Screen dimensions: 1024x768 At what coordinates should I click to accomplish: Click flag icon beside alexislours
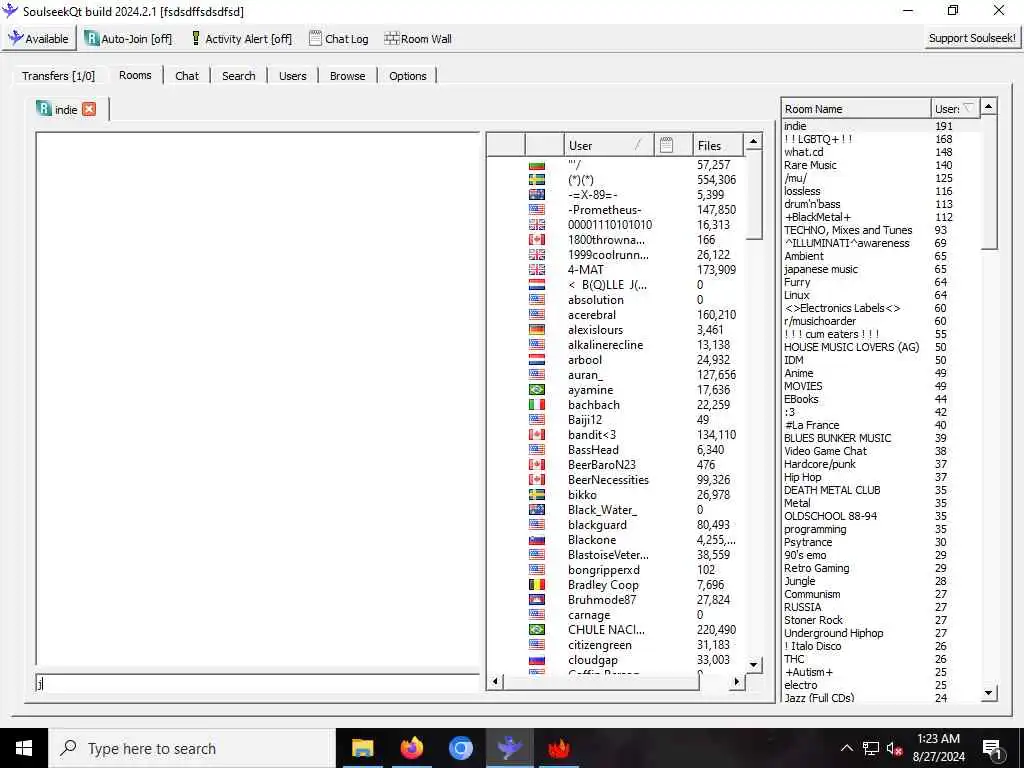(x=537, y=330)
